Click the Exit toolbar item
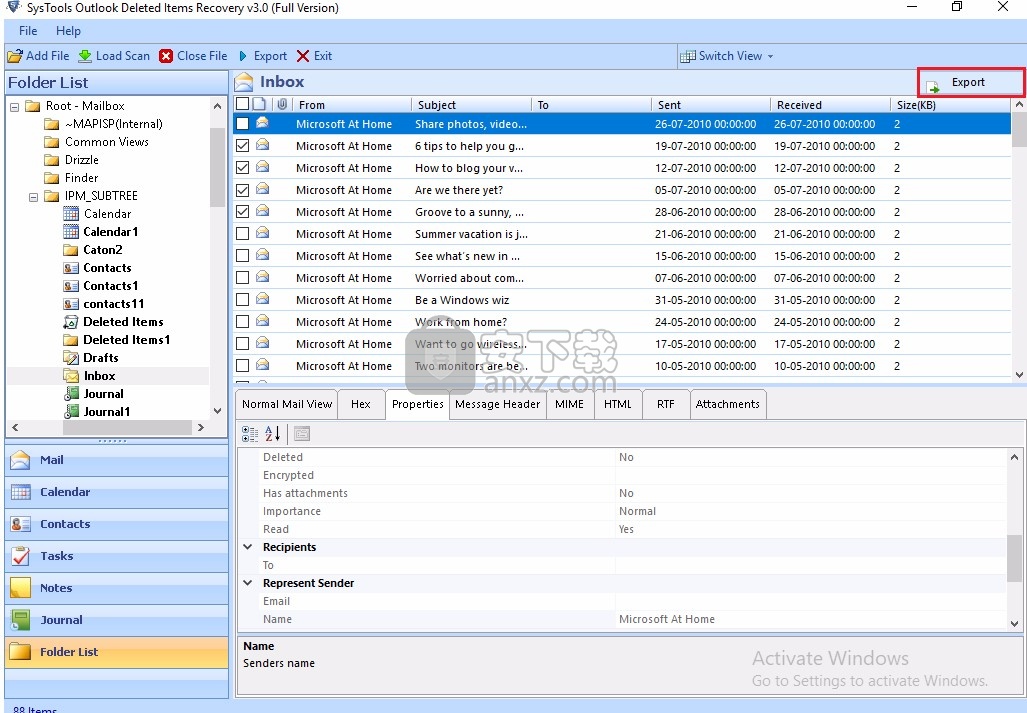The height and width of the screenshot is (713, 1027). (314, 56)
